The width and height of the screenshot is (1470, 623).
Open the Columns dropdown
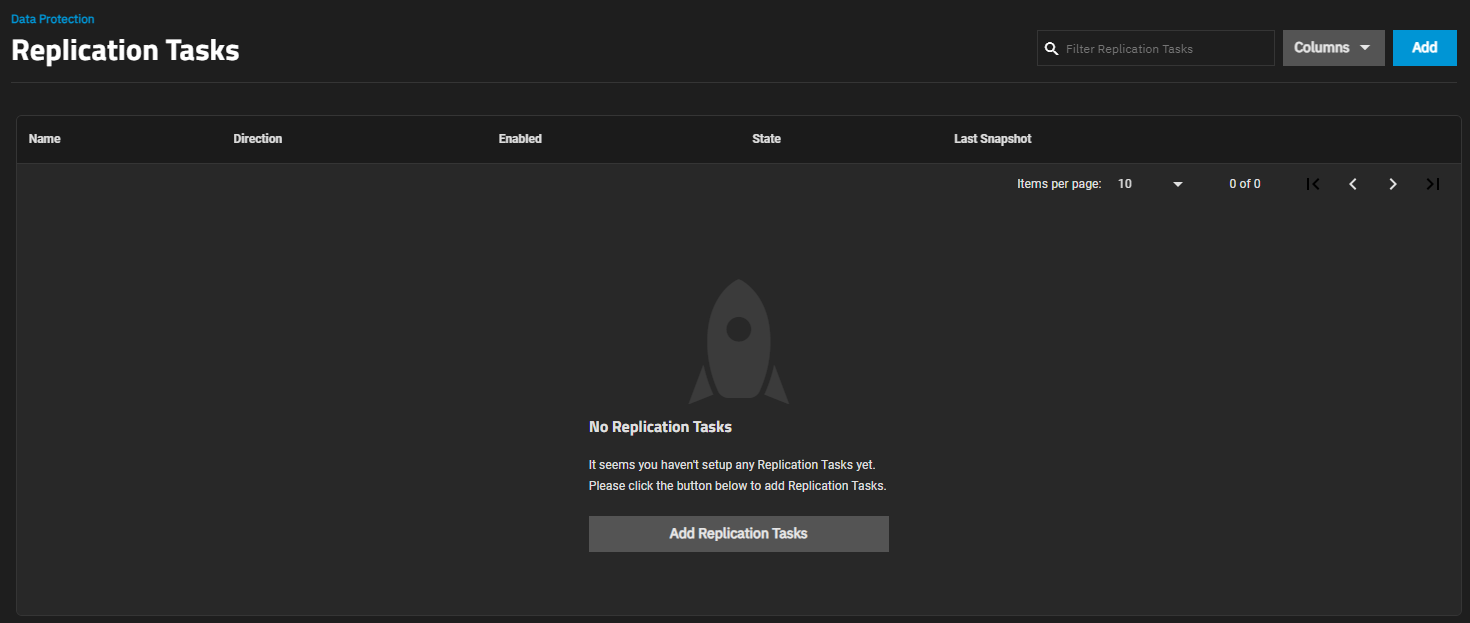(1334, 48)
